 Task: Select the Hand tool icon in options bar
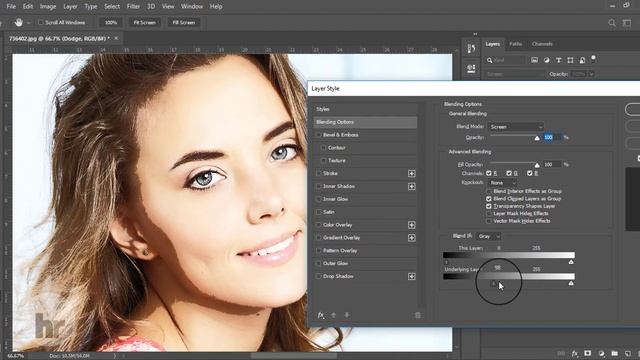coord(18,22)
